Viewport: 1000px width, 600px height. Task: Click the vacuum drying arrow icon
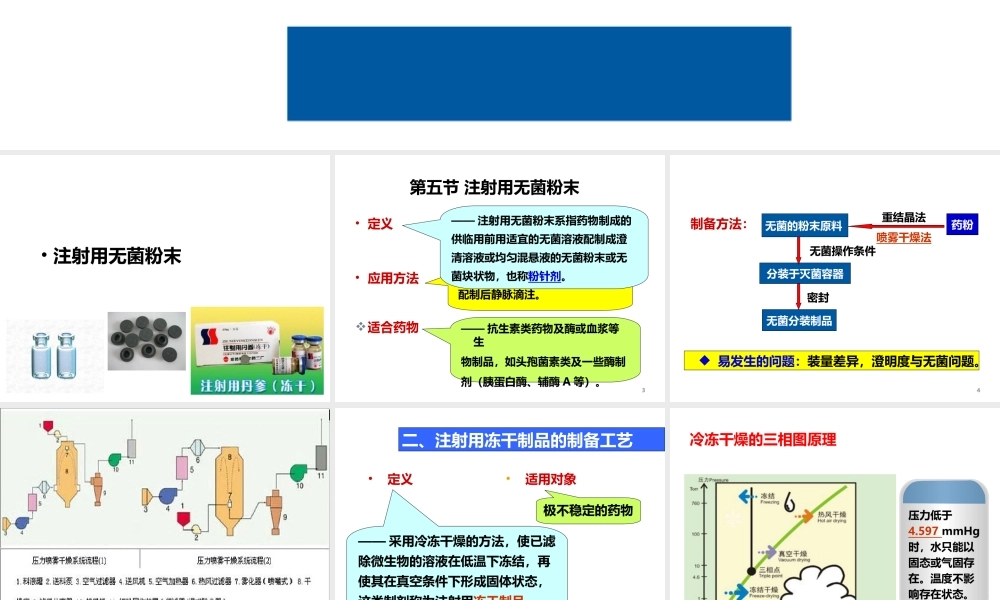tap(770, 552)
